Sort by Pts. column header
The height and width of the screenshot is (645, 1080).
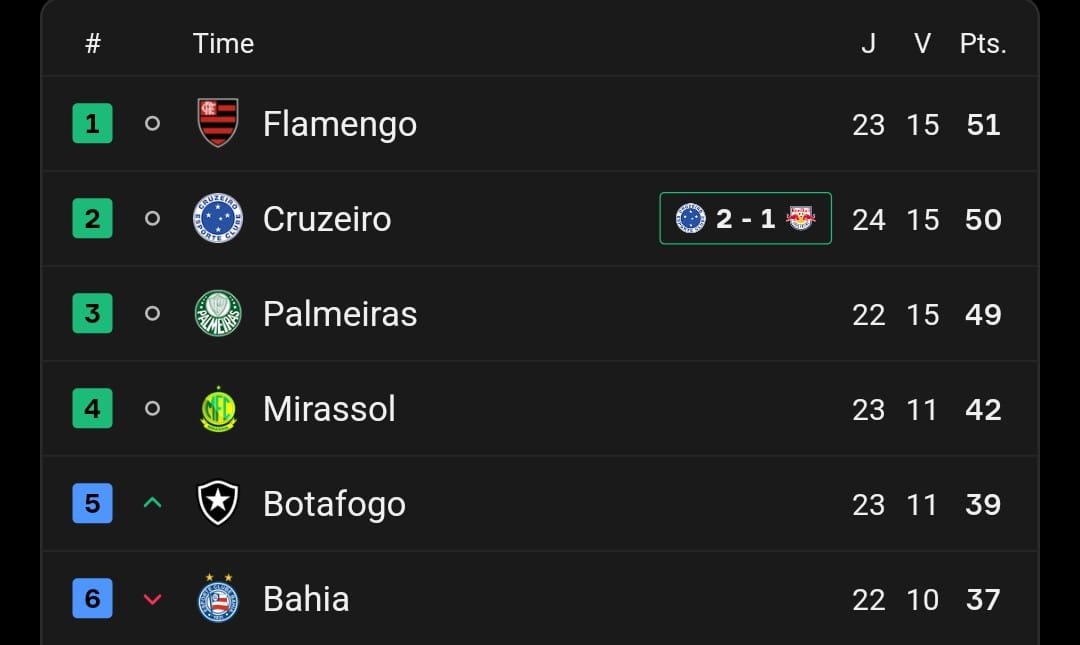(x=983, y=43)
